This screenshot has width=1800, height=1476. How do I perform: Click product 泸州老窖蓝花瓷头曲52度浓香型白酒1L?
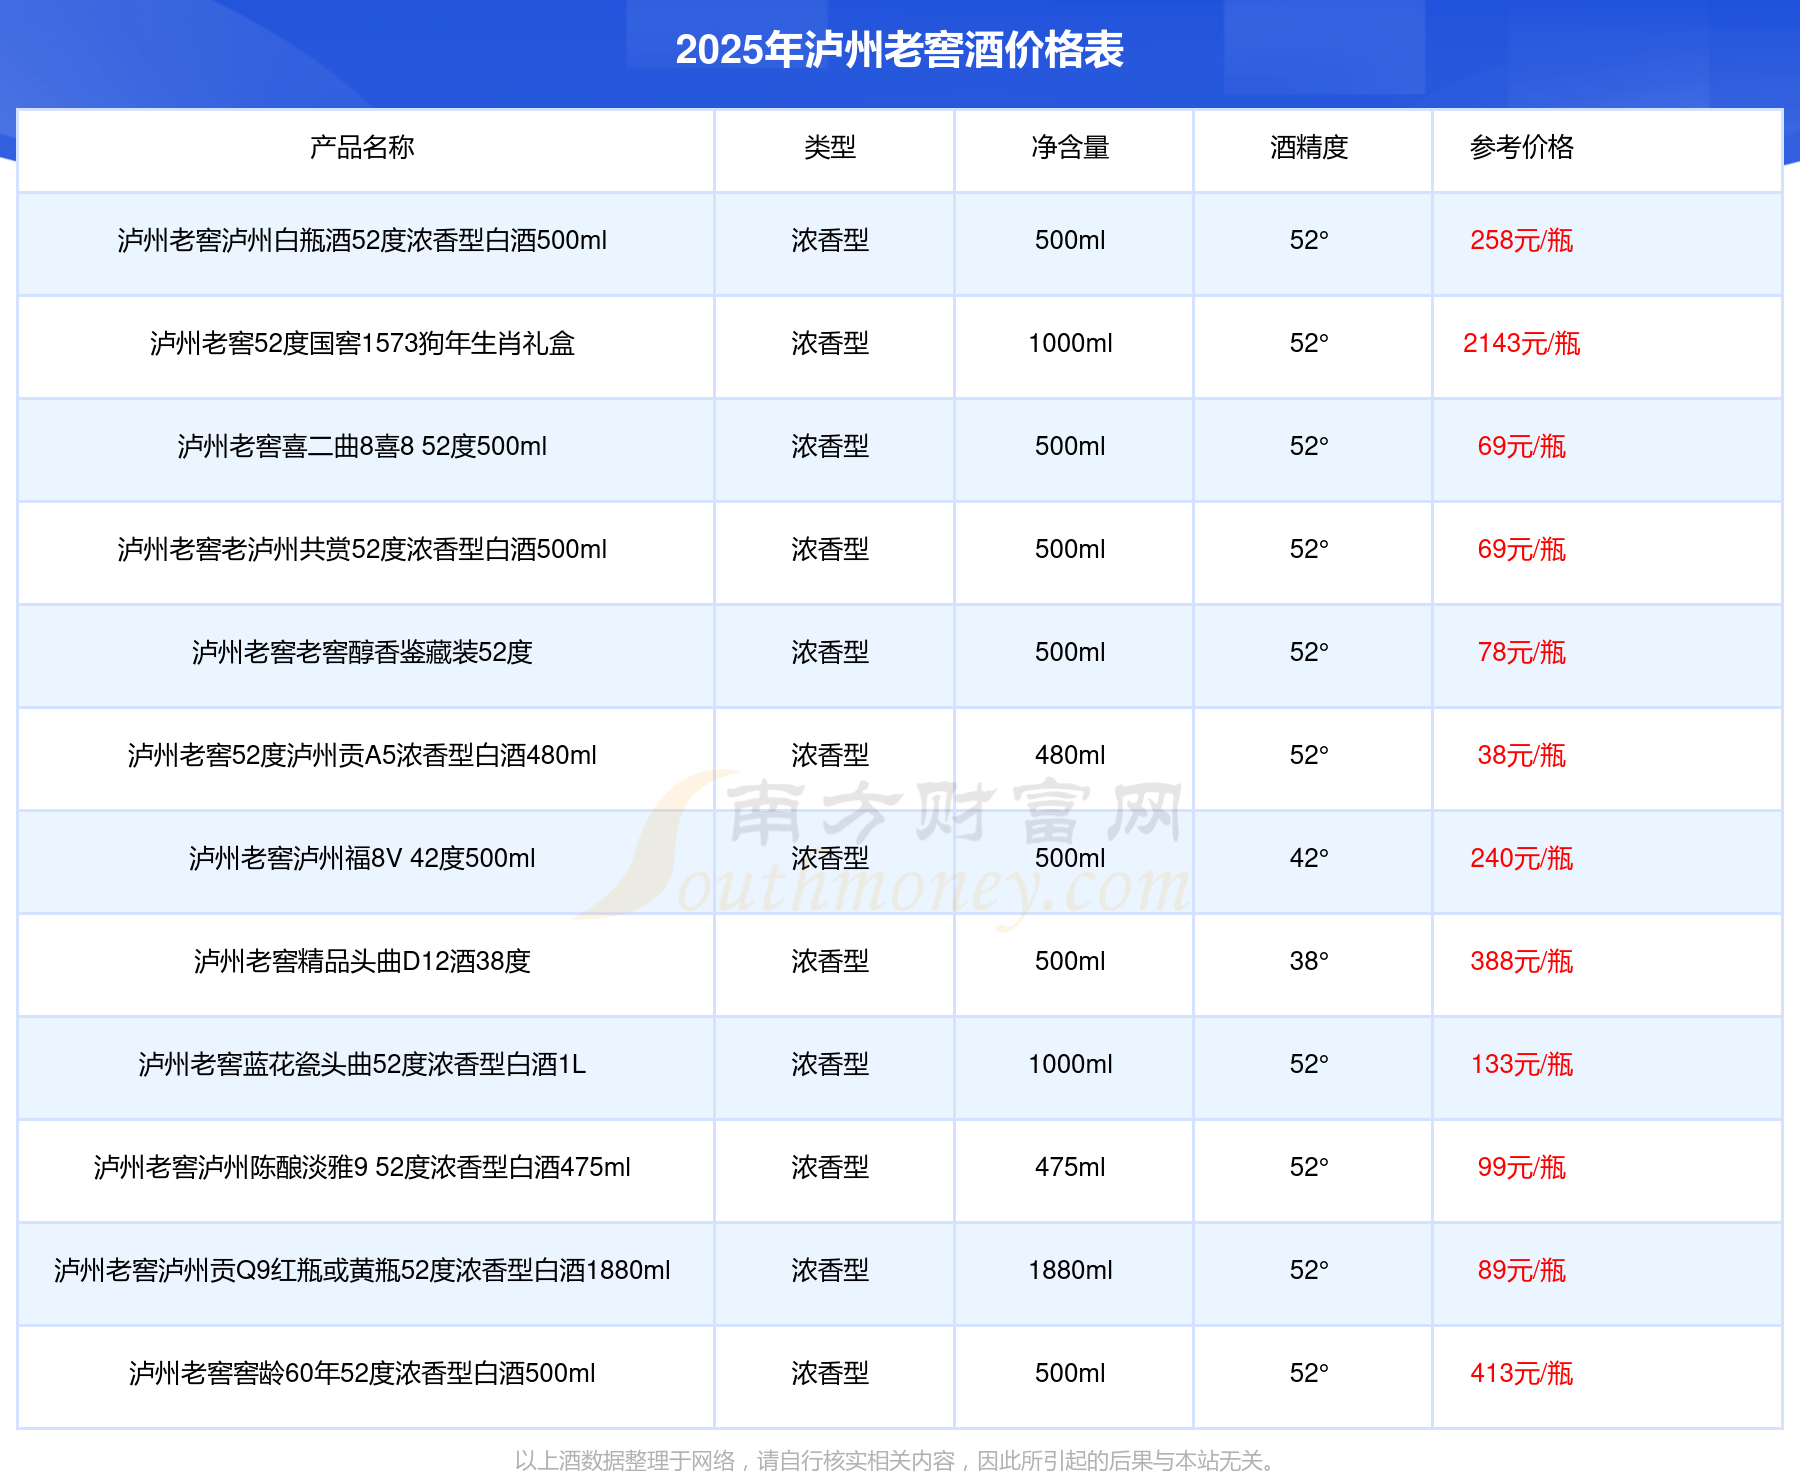point(362,1065)
